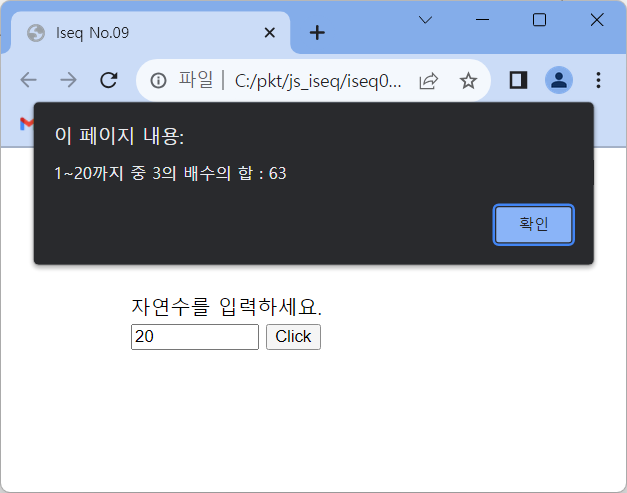Viewport: 627px width, 493px height.
Task: Open the Chrome three-dot menu
Action: [x=598, y=80]
